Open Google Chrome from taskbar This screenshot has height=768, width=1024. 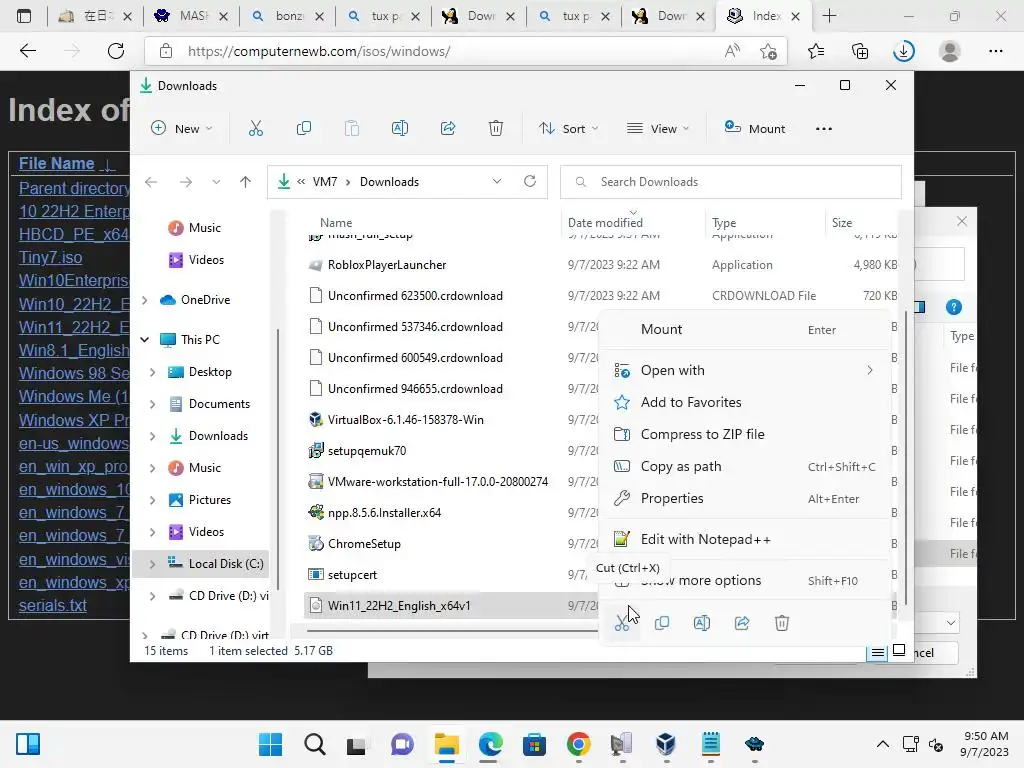[579, 744]
